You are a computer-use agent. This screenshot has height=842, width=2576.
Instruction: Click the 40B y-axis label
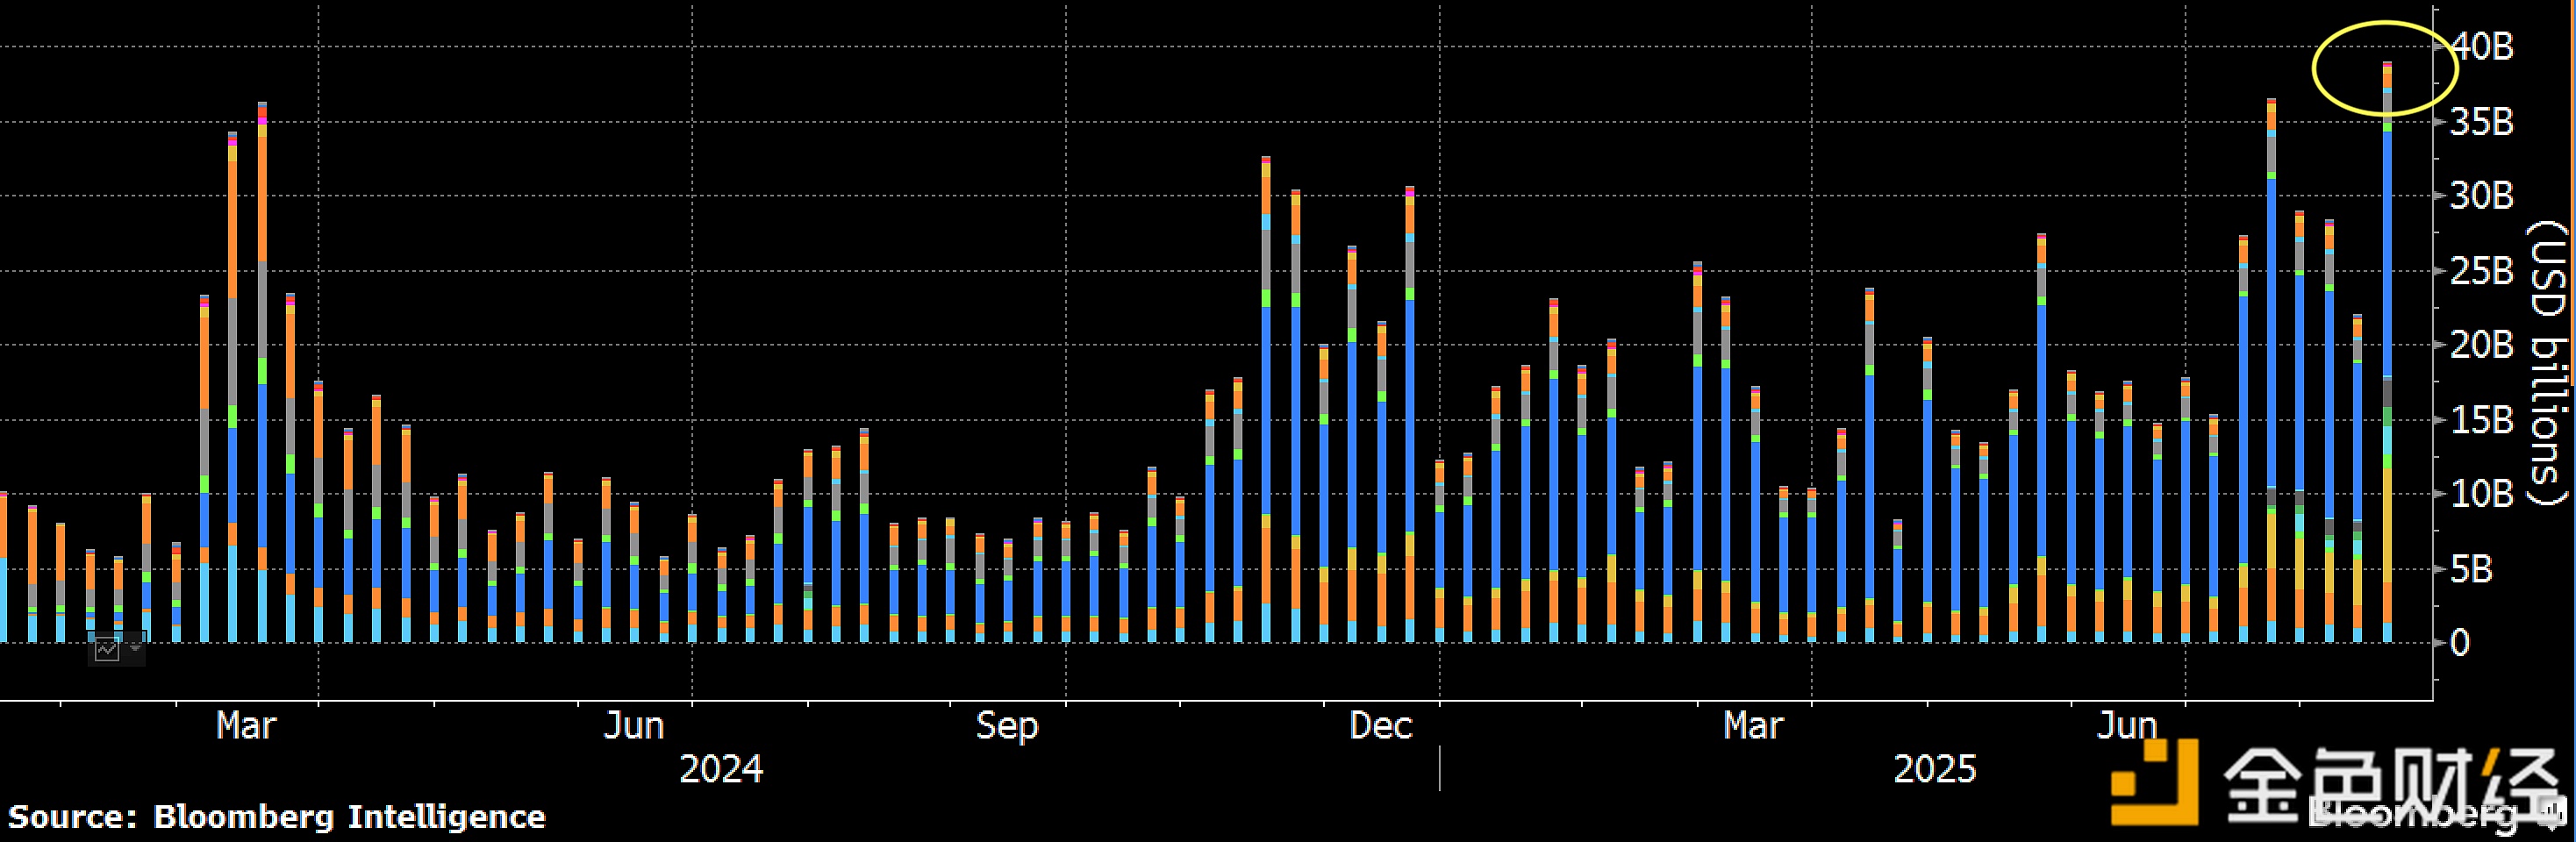[2482, 46]
